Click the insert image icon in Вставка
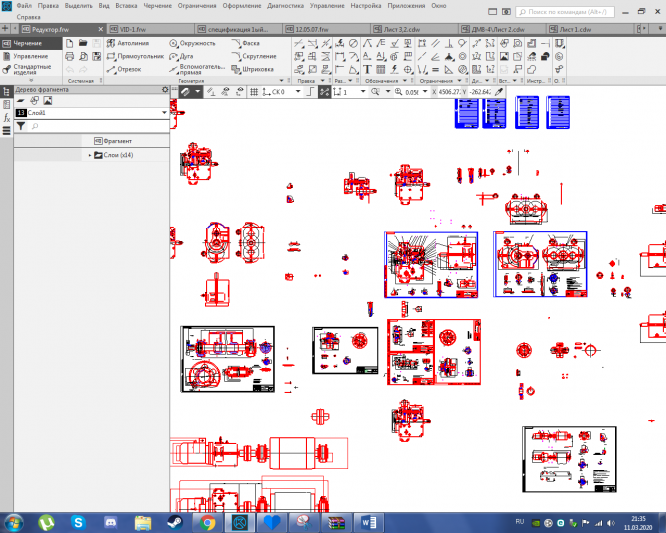666x533 pixels. tap(504, 56)
